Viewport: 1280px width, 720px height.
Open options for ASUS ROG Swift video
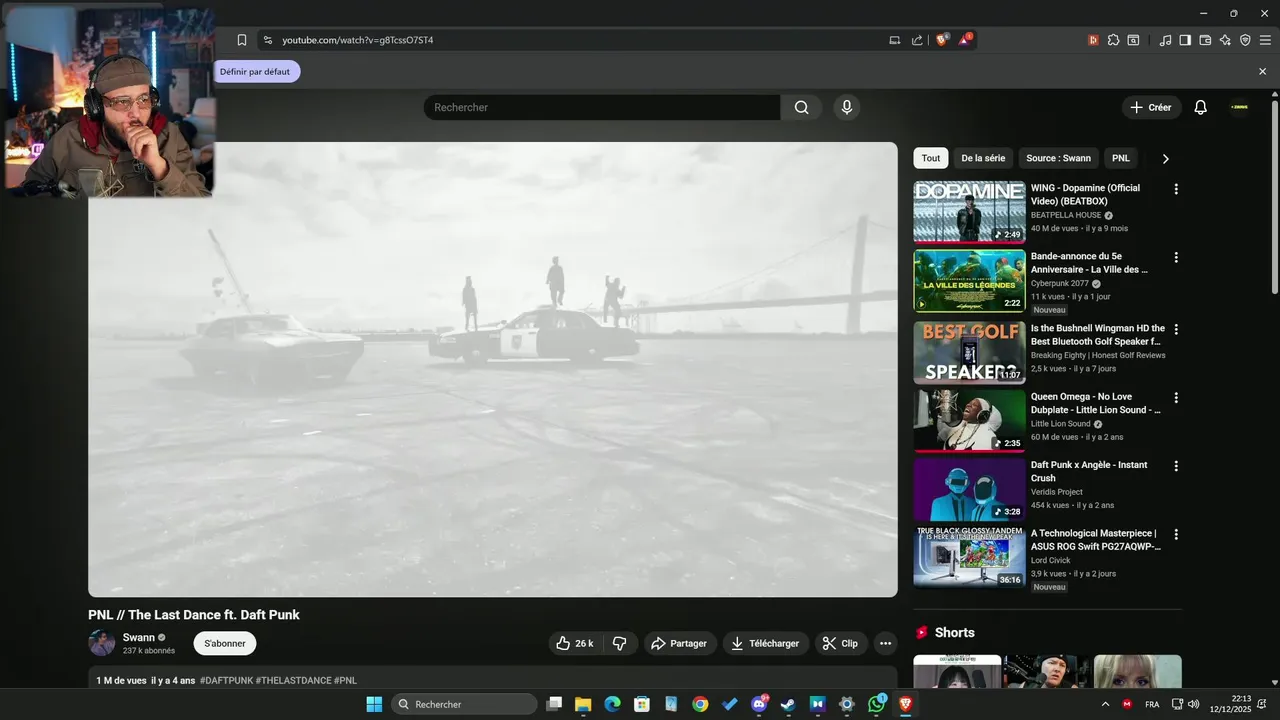tap(1176, 534)
